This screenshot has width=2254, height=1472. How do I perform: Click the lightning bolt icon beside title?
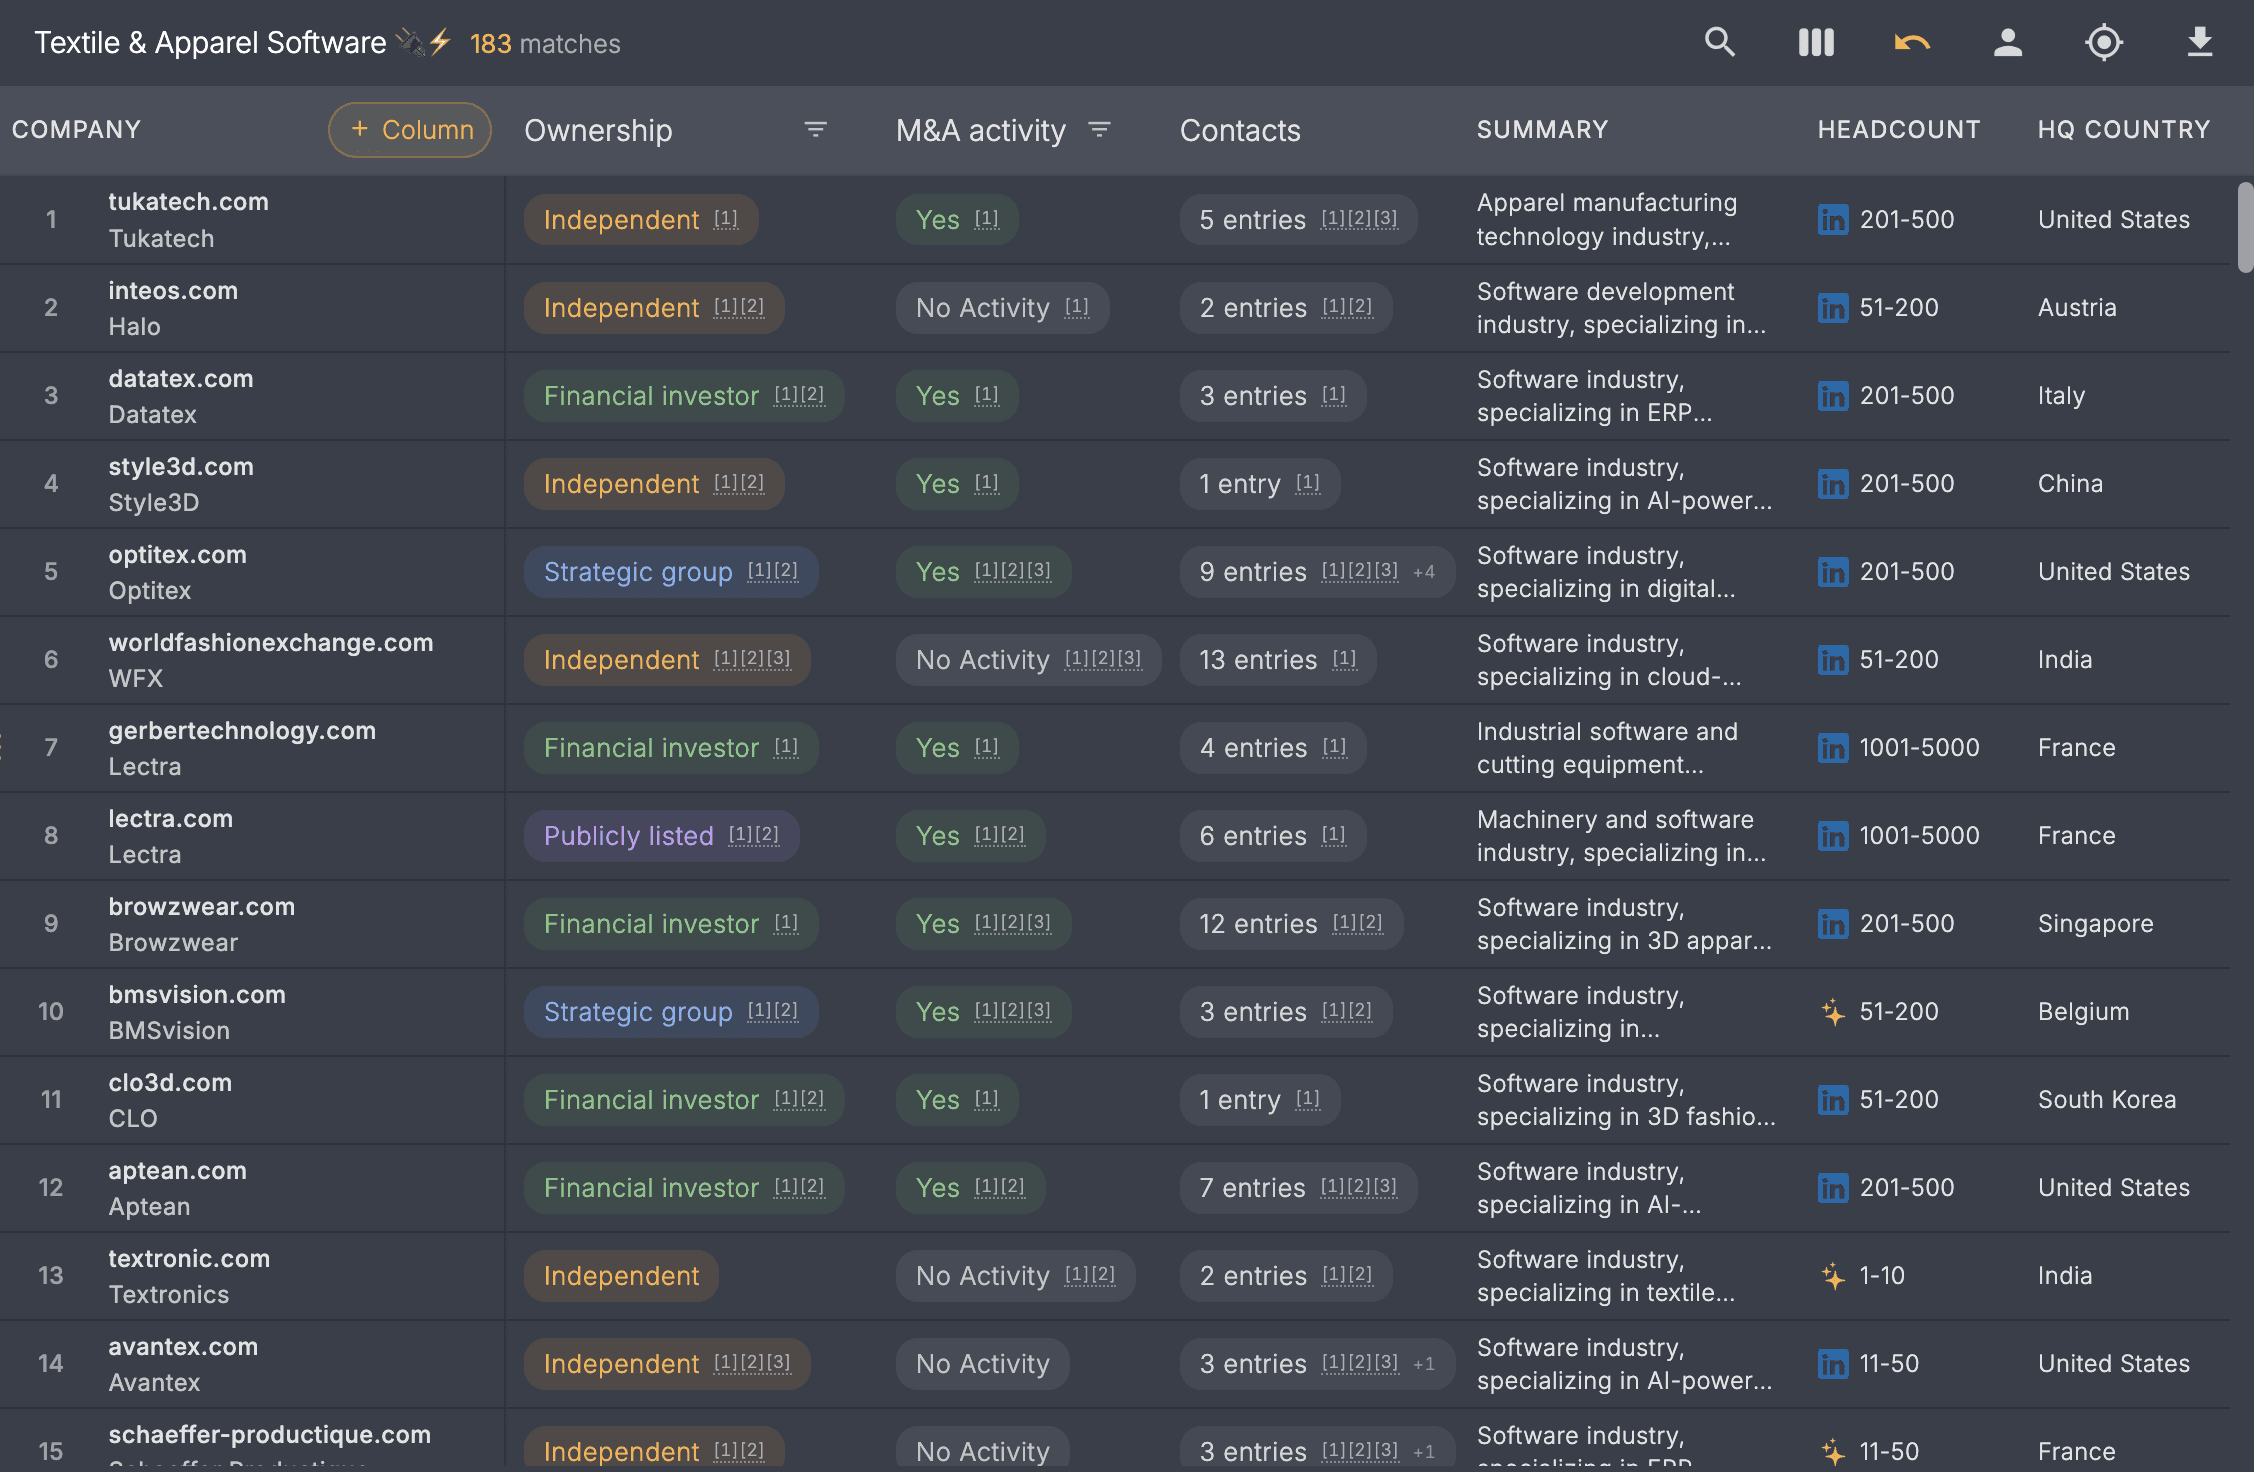(x=441, y=42)
